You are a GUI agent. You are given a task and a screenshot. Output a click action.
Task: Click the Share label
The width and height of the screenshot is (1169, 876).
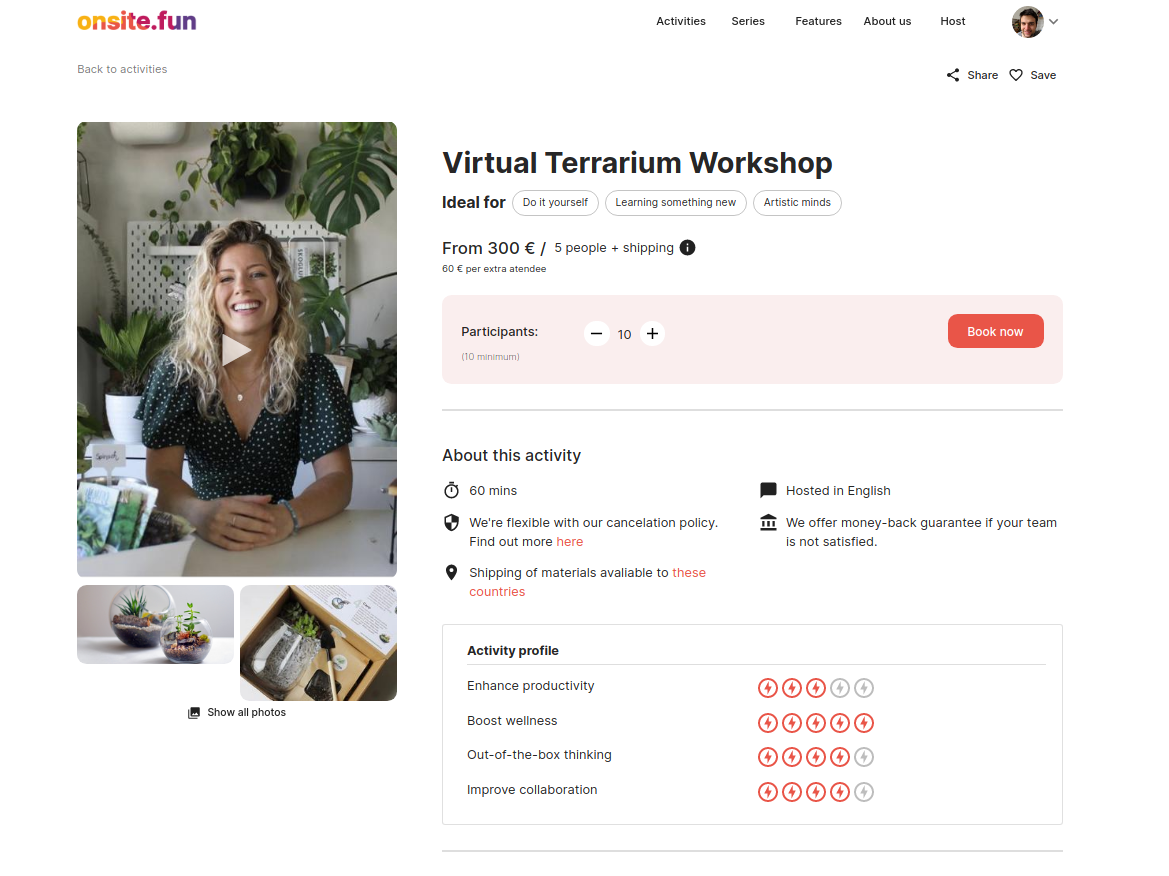click(x=983, y=75)
